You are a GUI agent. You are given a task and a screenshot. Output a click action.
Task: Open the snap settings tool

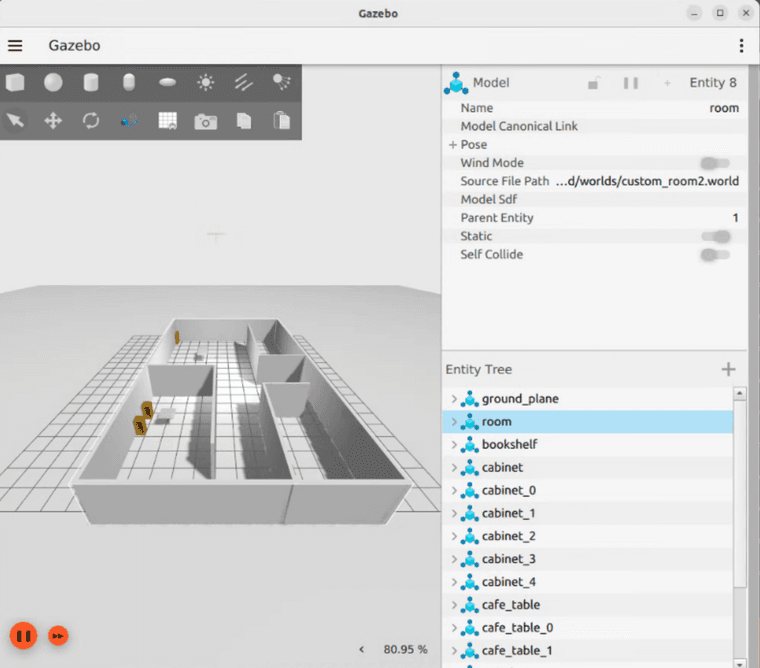tap(129, 120)
